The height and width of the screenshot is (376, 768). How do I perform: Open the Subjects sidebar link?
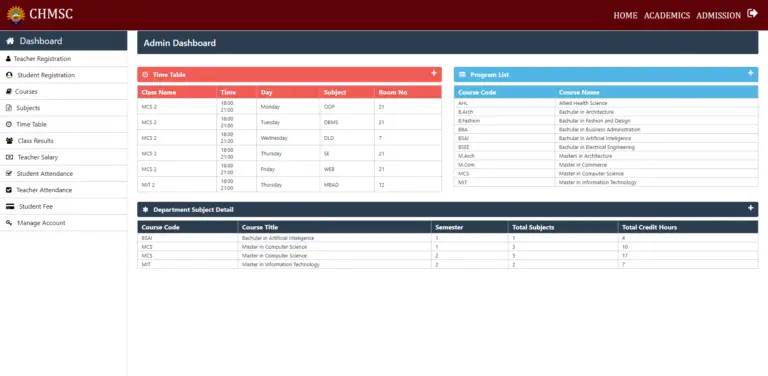(x=64, y=108)
